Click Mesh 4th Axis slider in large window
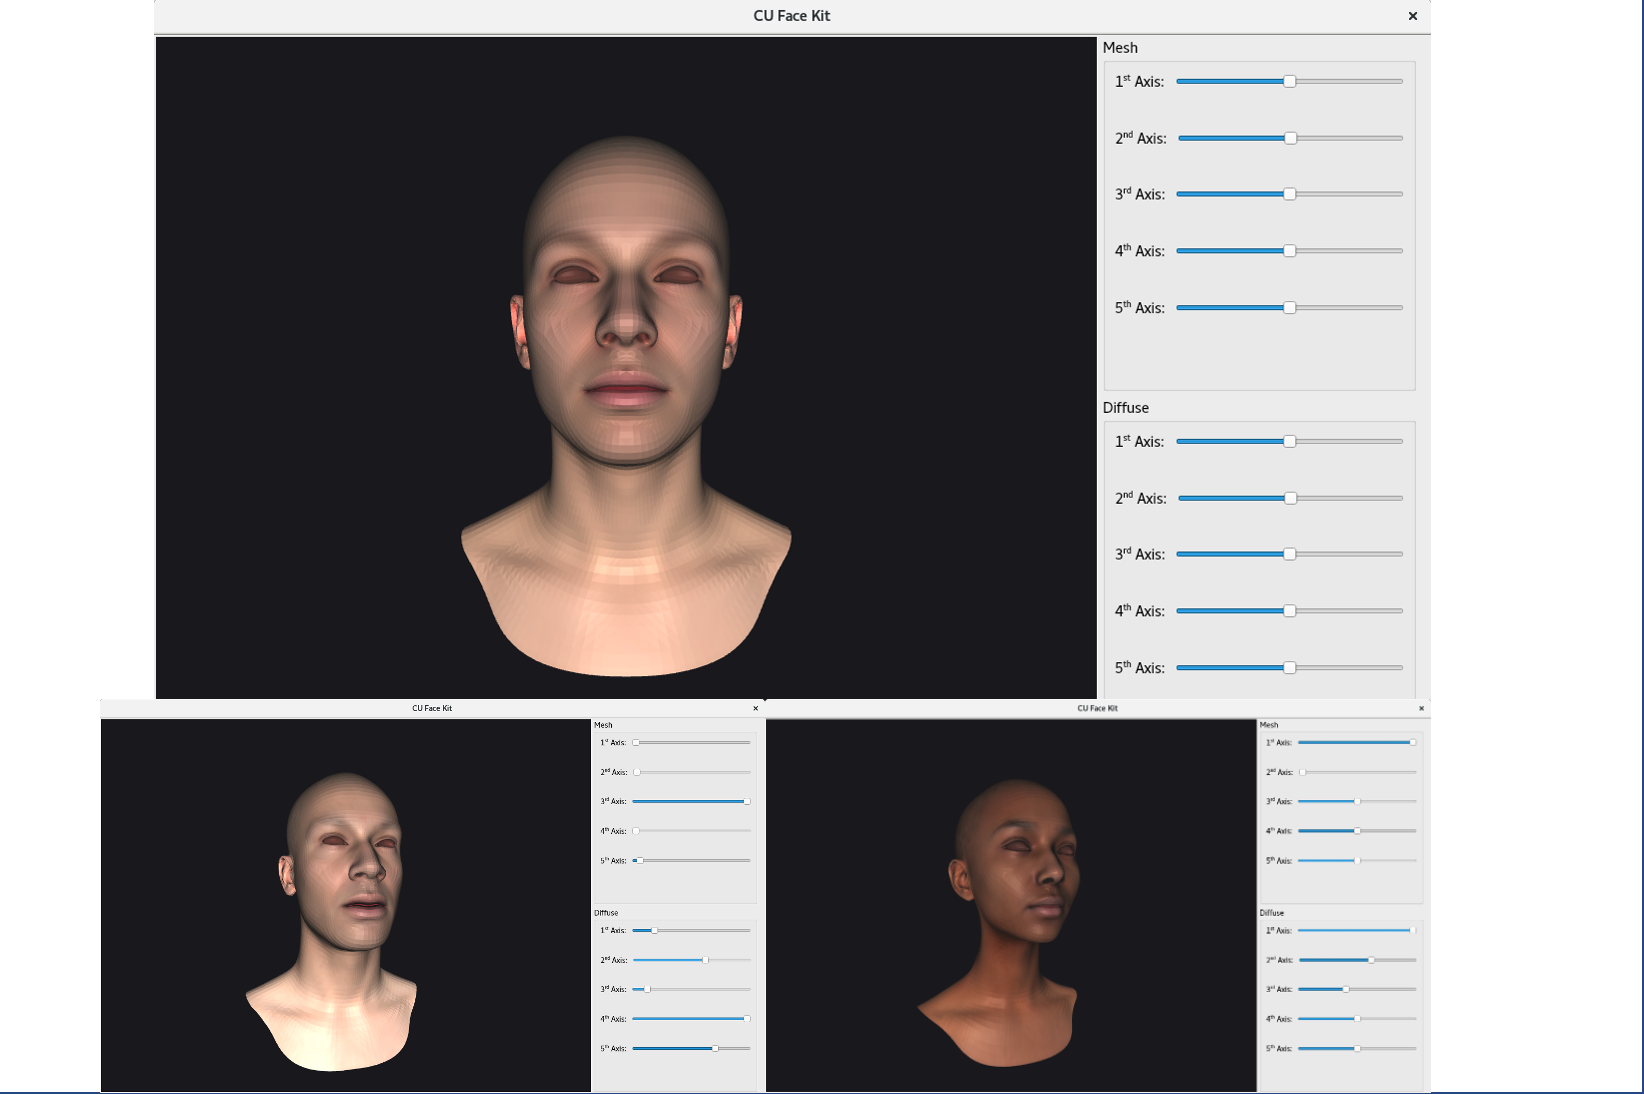This screenshot has width=1644, height=1094. (x=1289, y=251)
